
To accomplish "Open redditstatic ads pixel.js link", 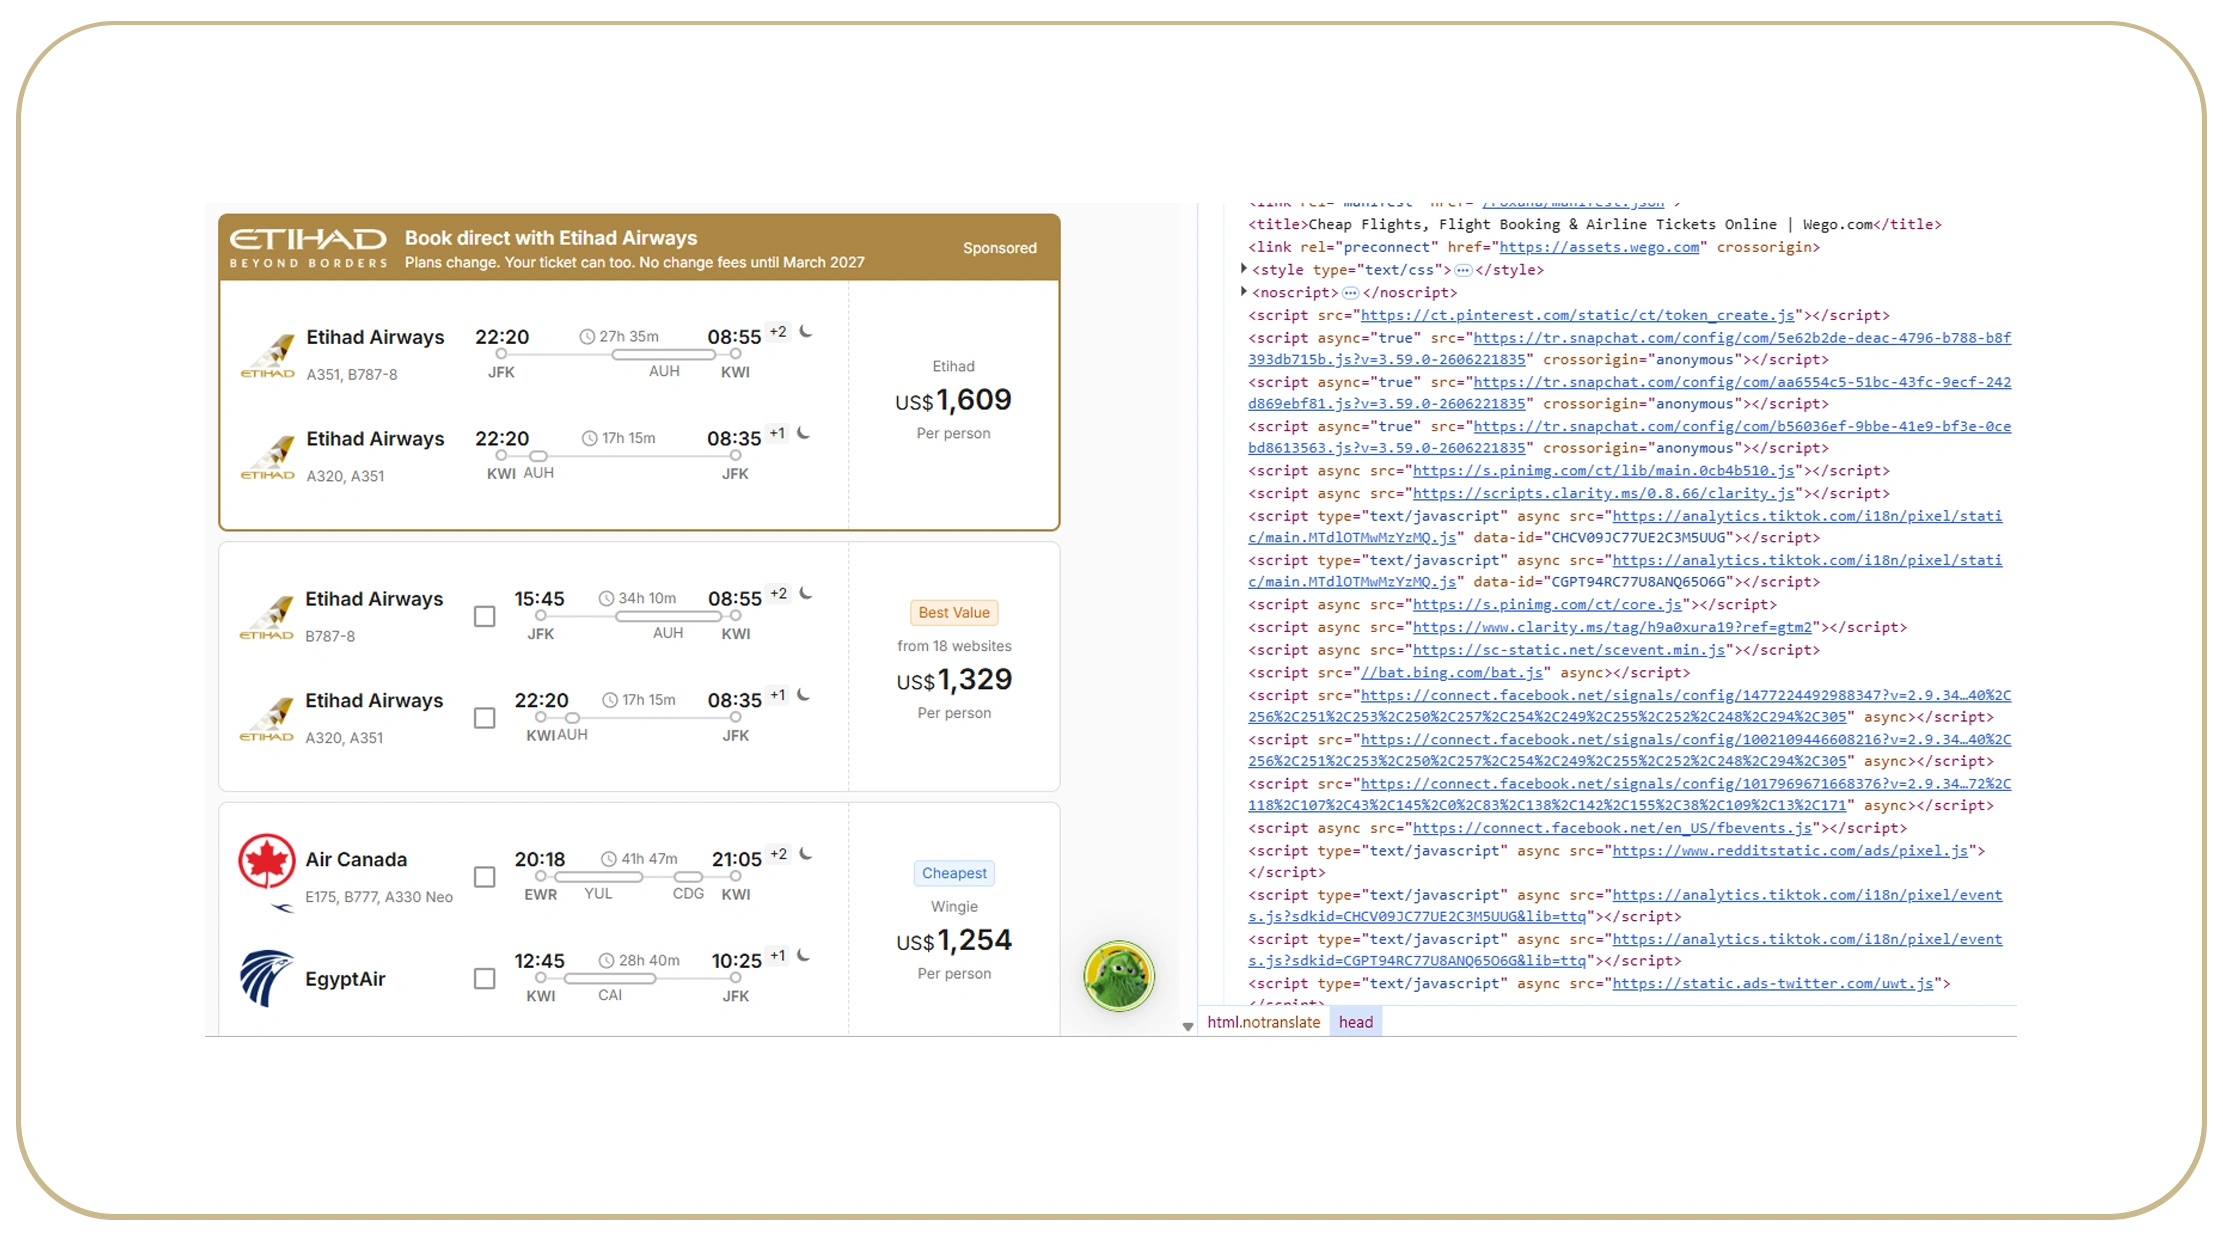I will (1790, 851).
